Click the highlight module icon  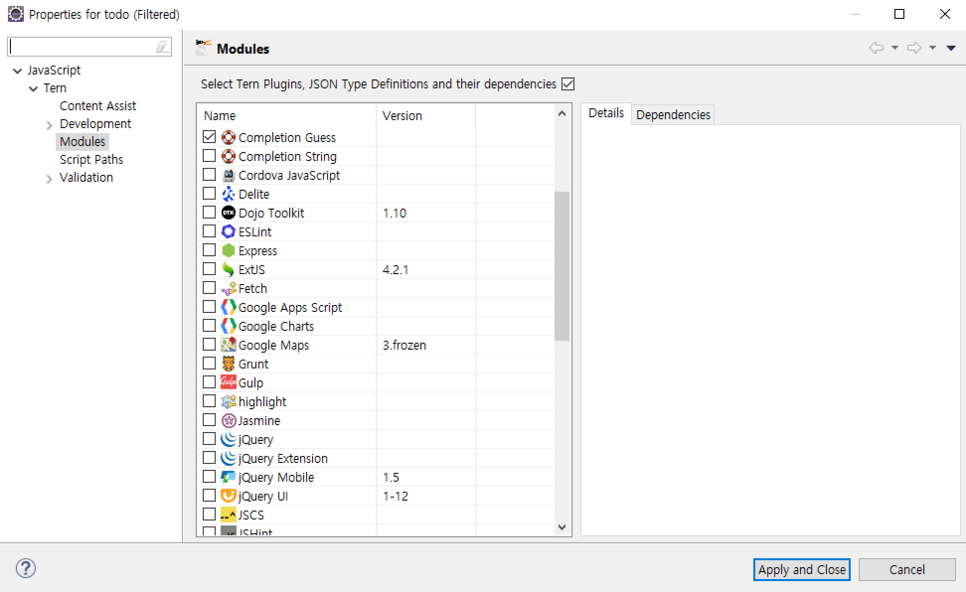click(229, 402)
